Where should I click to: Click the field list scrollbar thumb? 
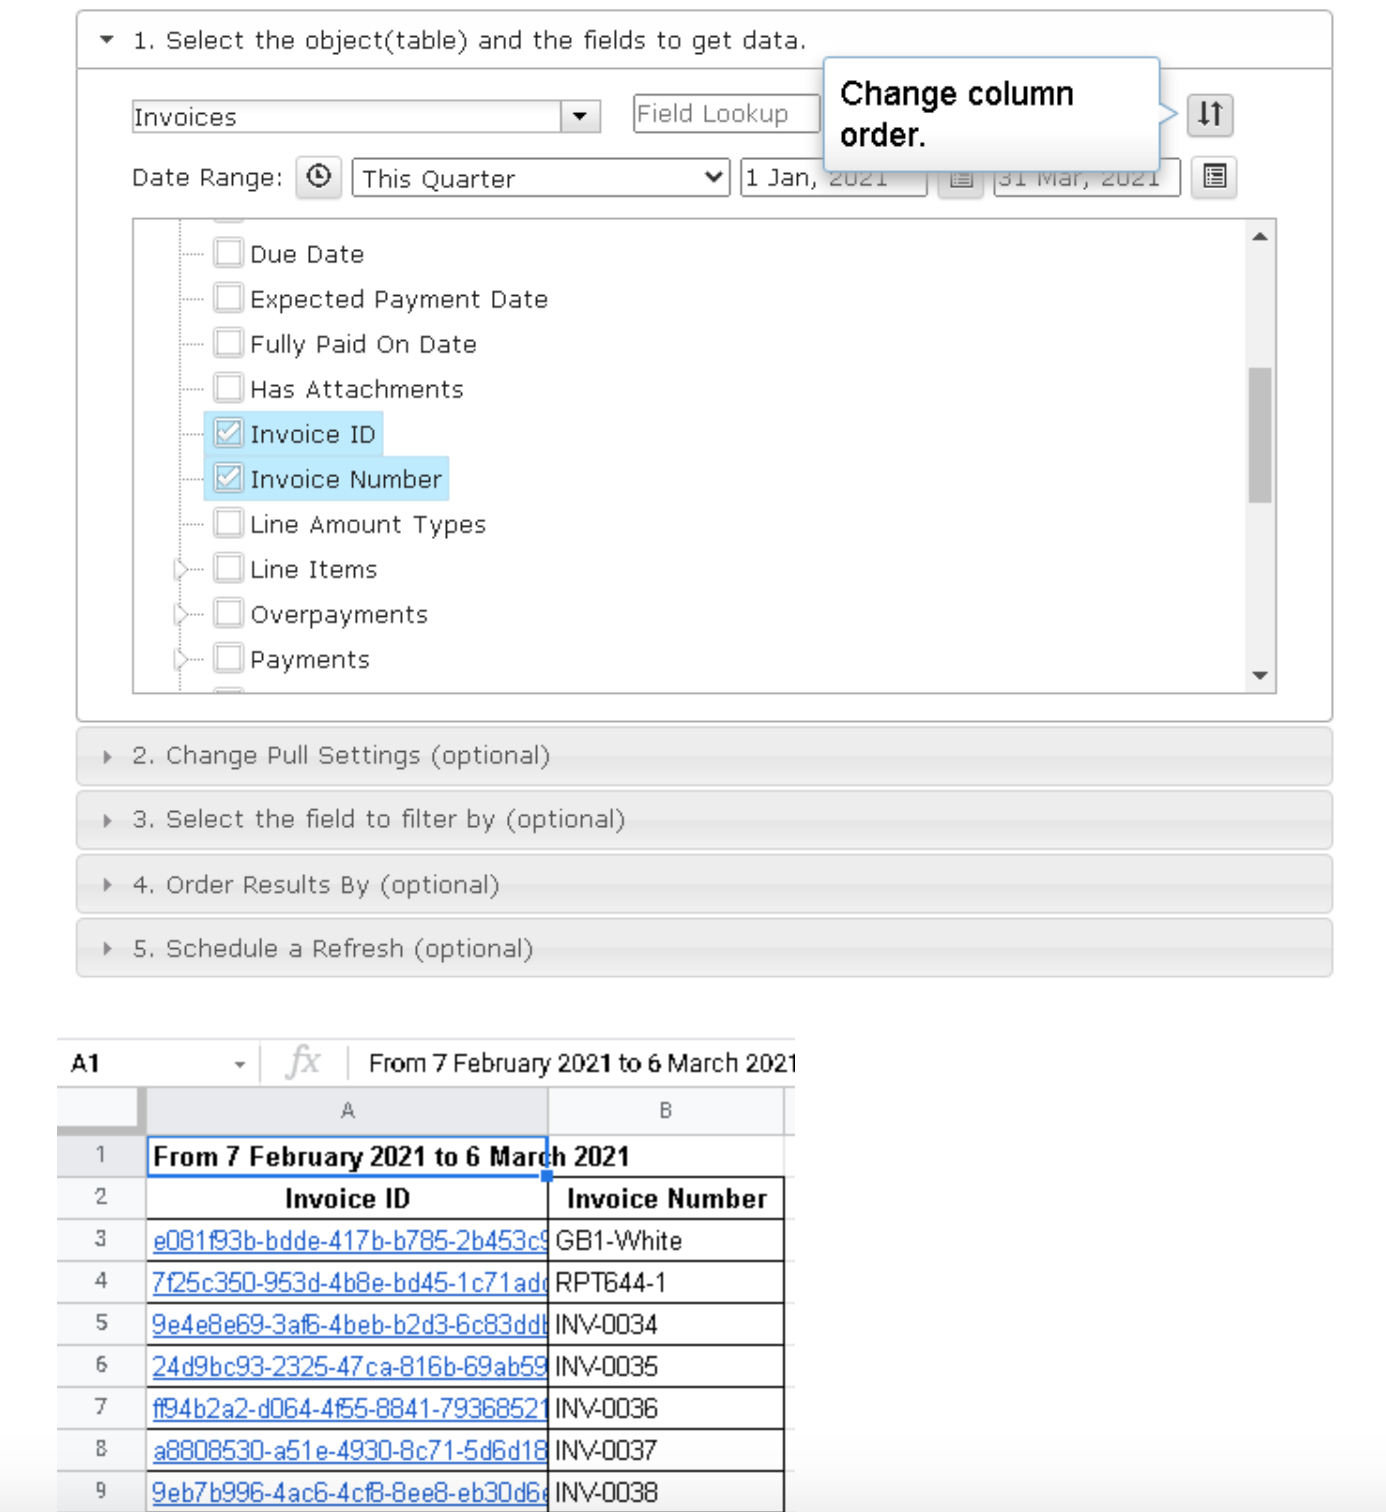point(1260,435)
